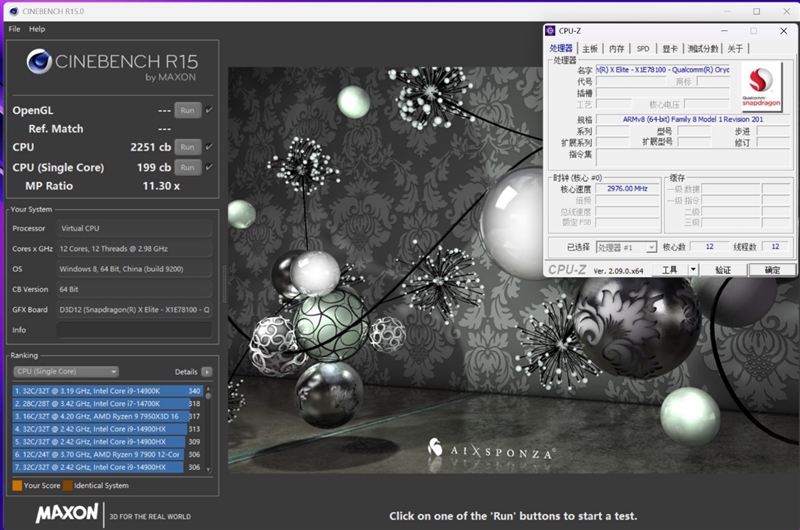Run the CPU benchmark
This screenshot has width=800, height=530.
click(187, 147)
